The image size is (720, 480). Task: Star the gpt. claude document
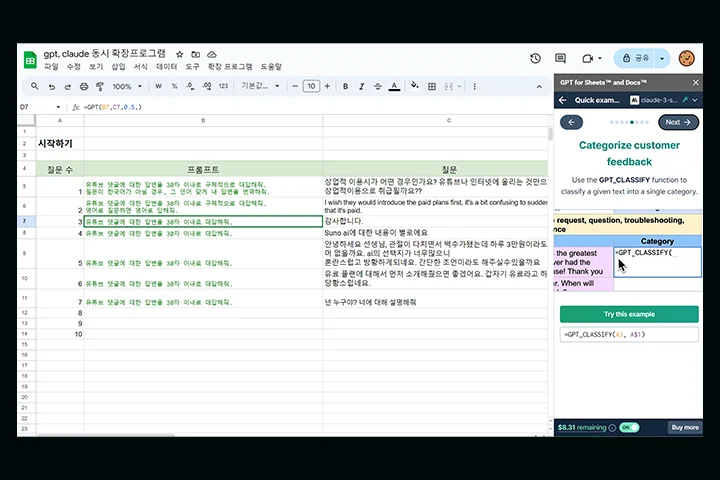[180, 54]
